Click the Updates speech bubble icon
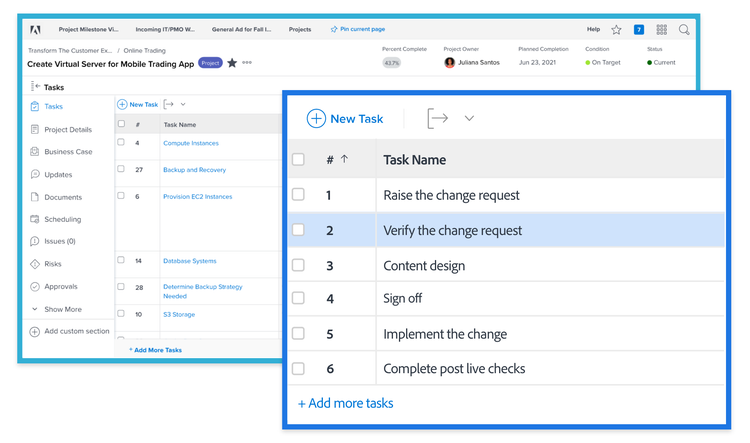This screenshot has width=750, height=443. (34, 174)
